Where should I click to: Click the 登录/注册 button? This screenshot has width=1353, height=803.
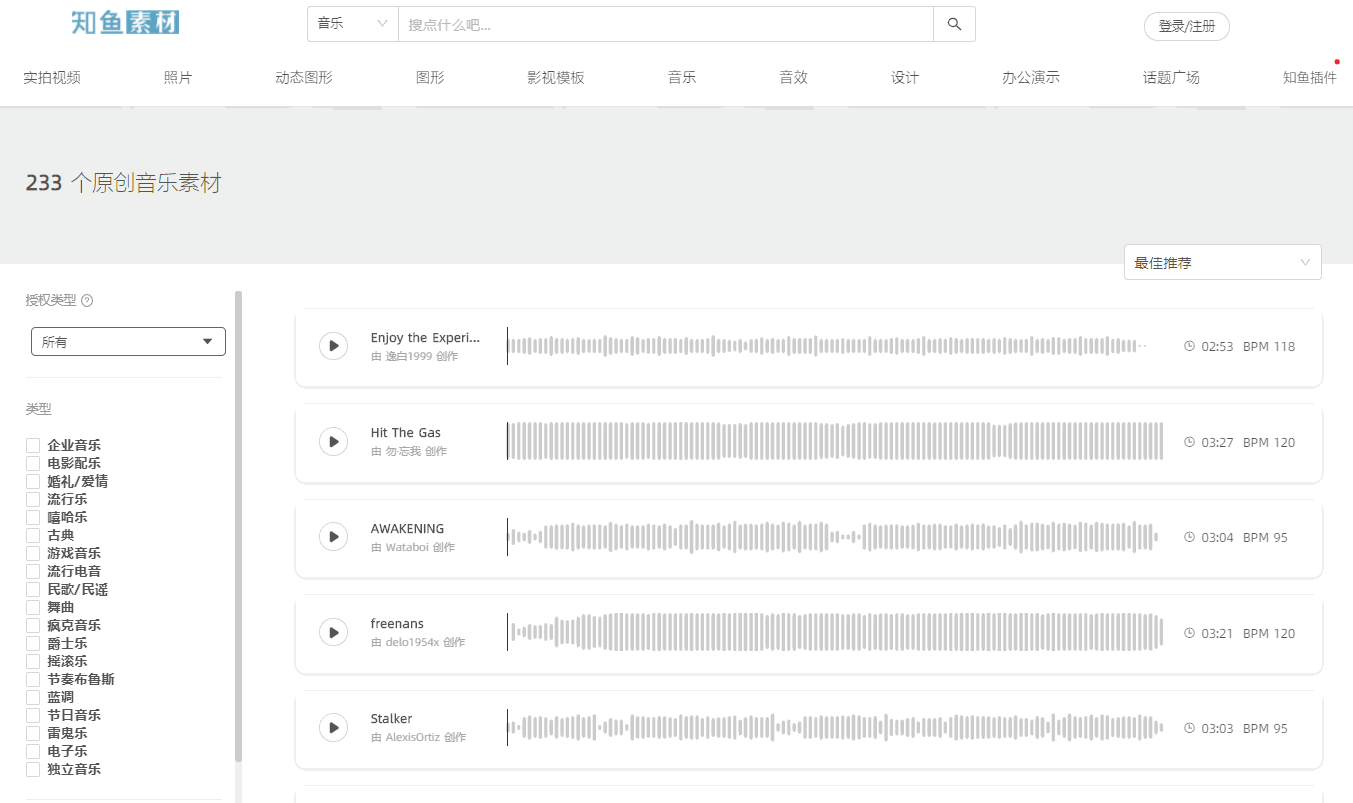pos(1186,27)
